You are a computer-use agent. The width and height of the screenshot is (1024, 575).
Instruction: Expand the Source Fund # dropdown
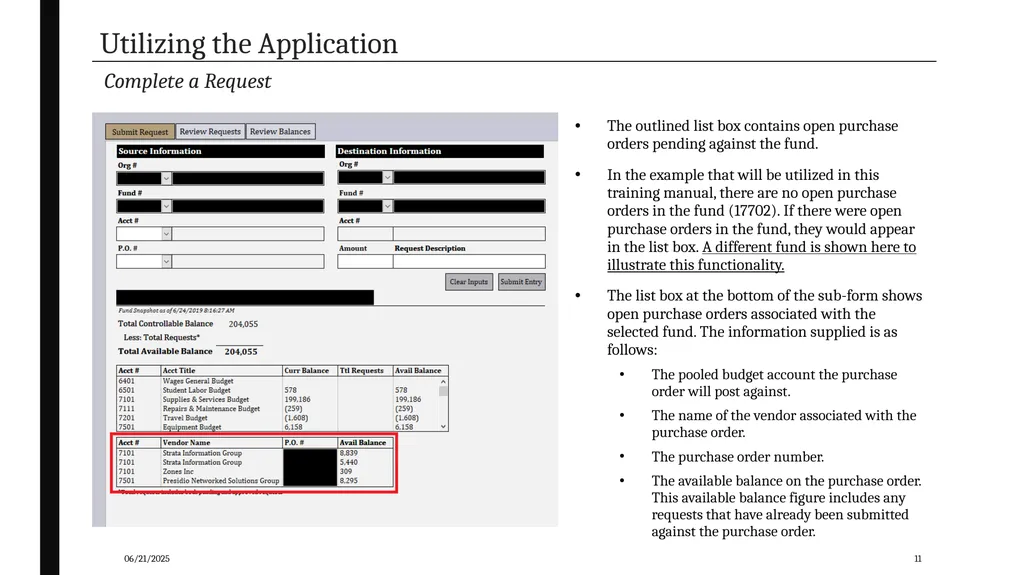[167, 206]
